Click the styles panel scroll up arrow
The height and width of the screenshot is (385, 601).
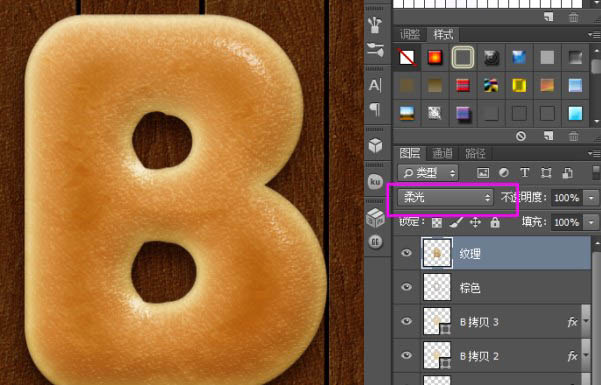[x=597, y=50]
